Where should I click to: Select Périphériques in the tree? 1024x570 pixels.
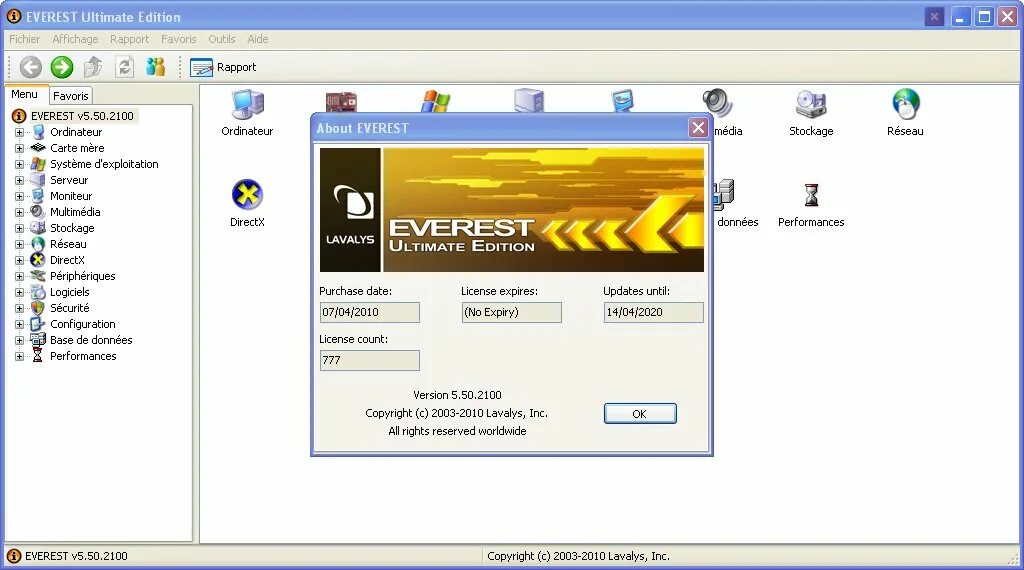click(x=83, y=276)
